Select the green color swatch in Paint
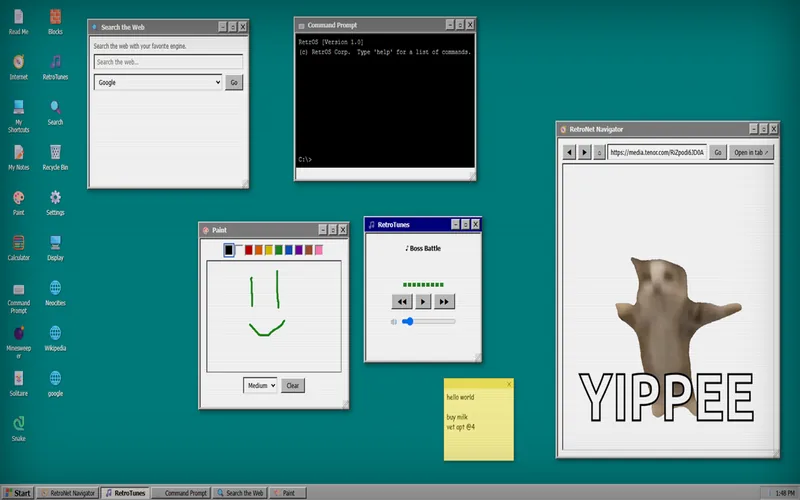This screenshot has height=500, width=800. pyautogui.click(x=279, y=250)
